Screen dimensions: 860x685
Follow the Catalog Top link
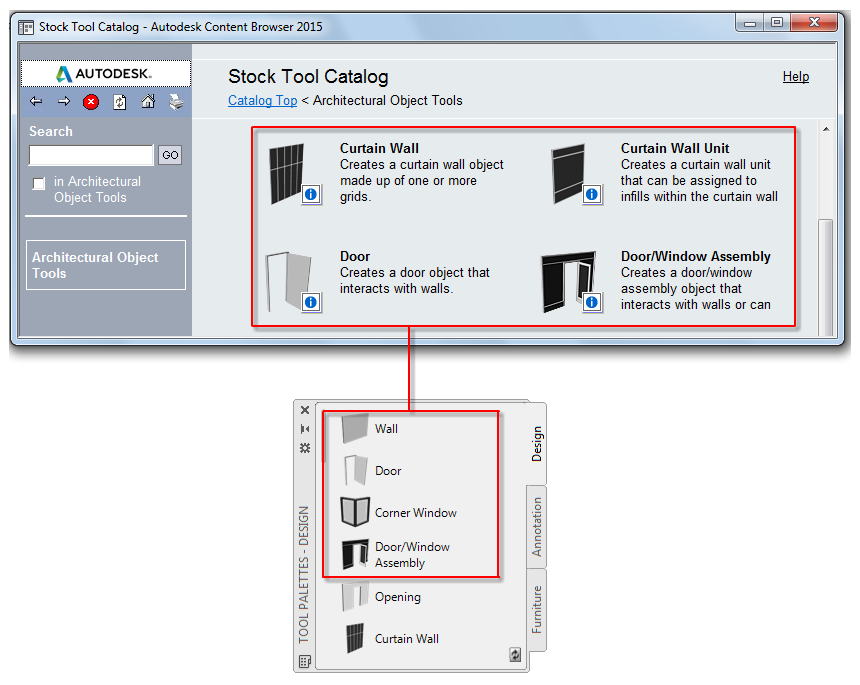262,100
